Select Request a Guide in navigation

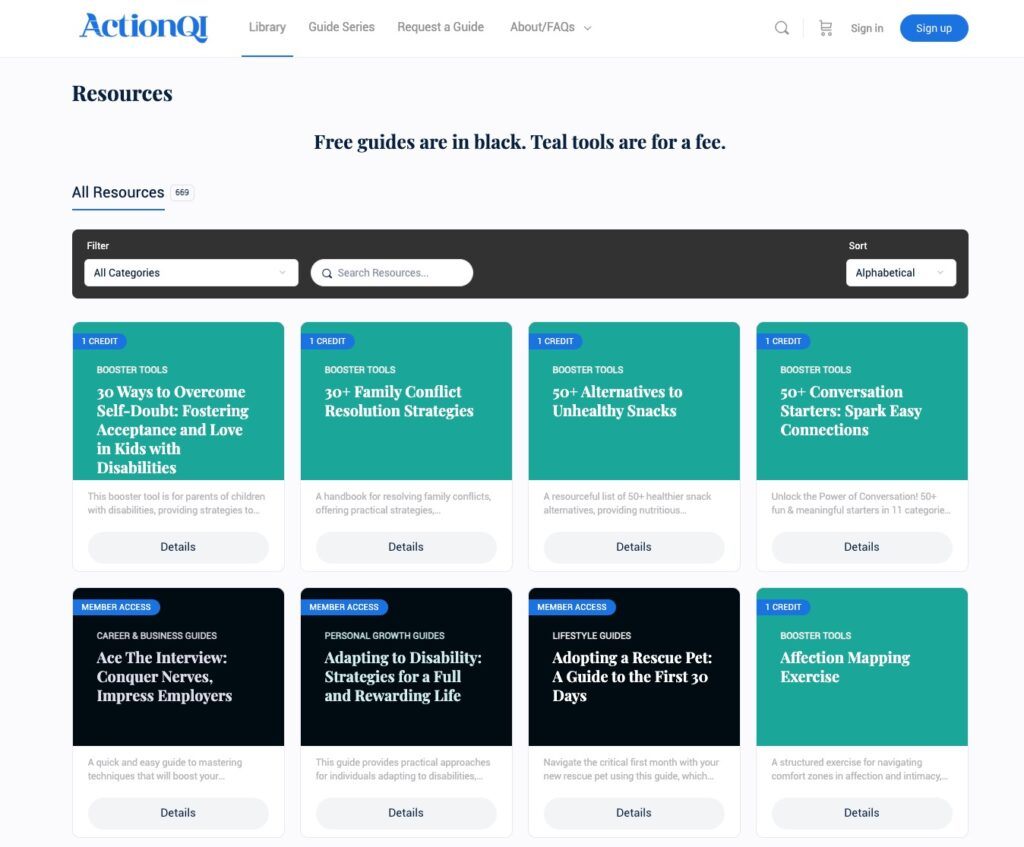click(440, 27)
